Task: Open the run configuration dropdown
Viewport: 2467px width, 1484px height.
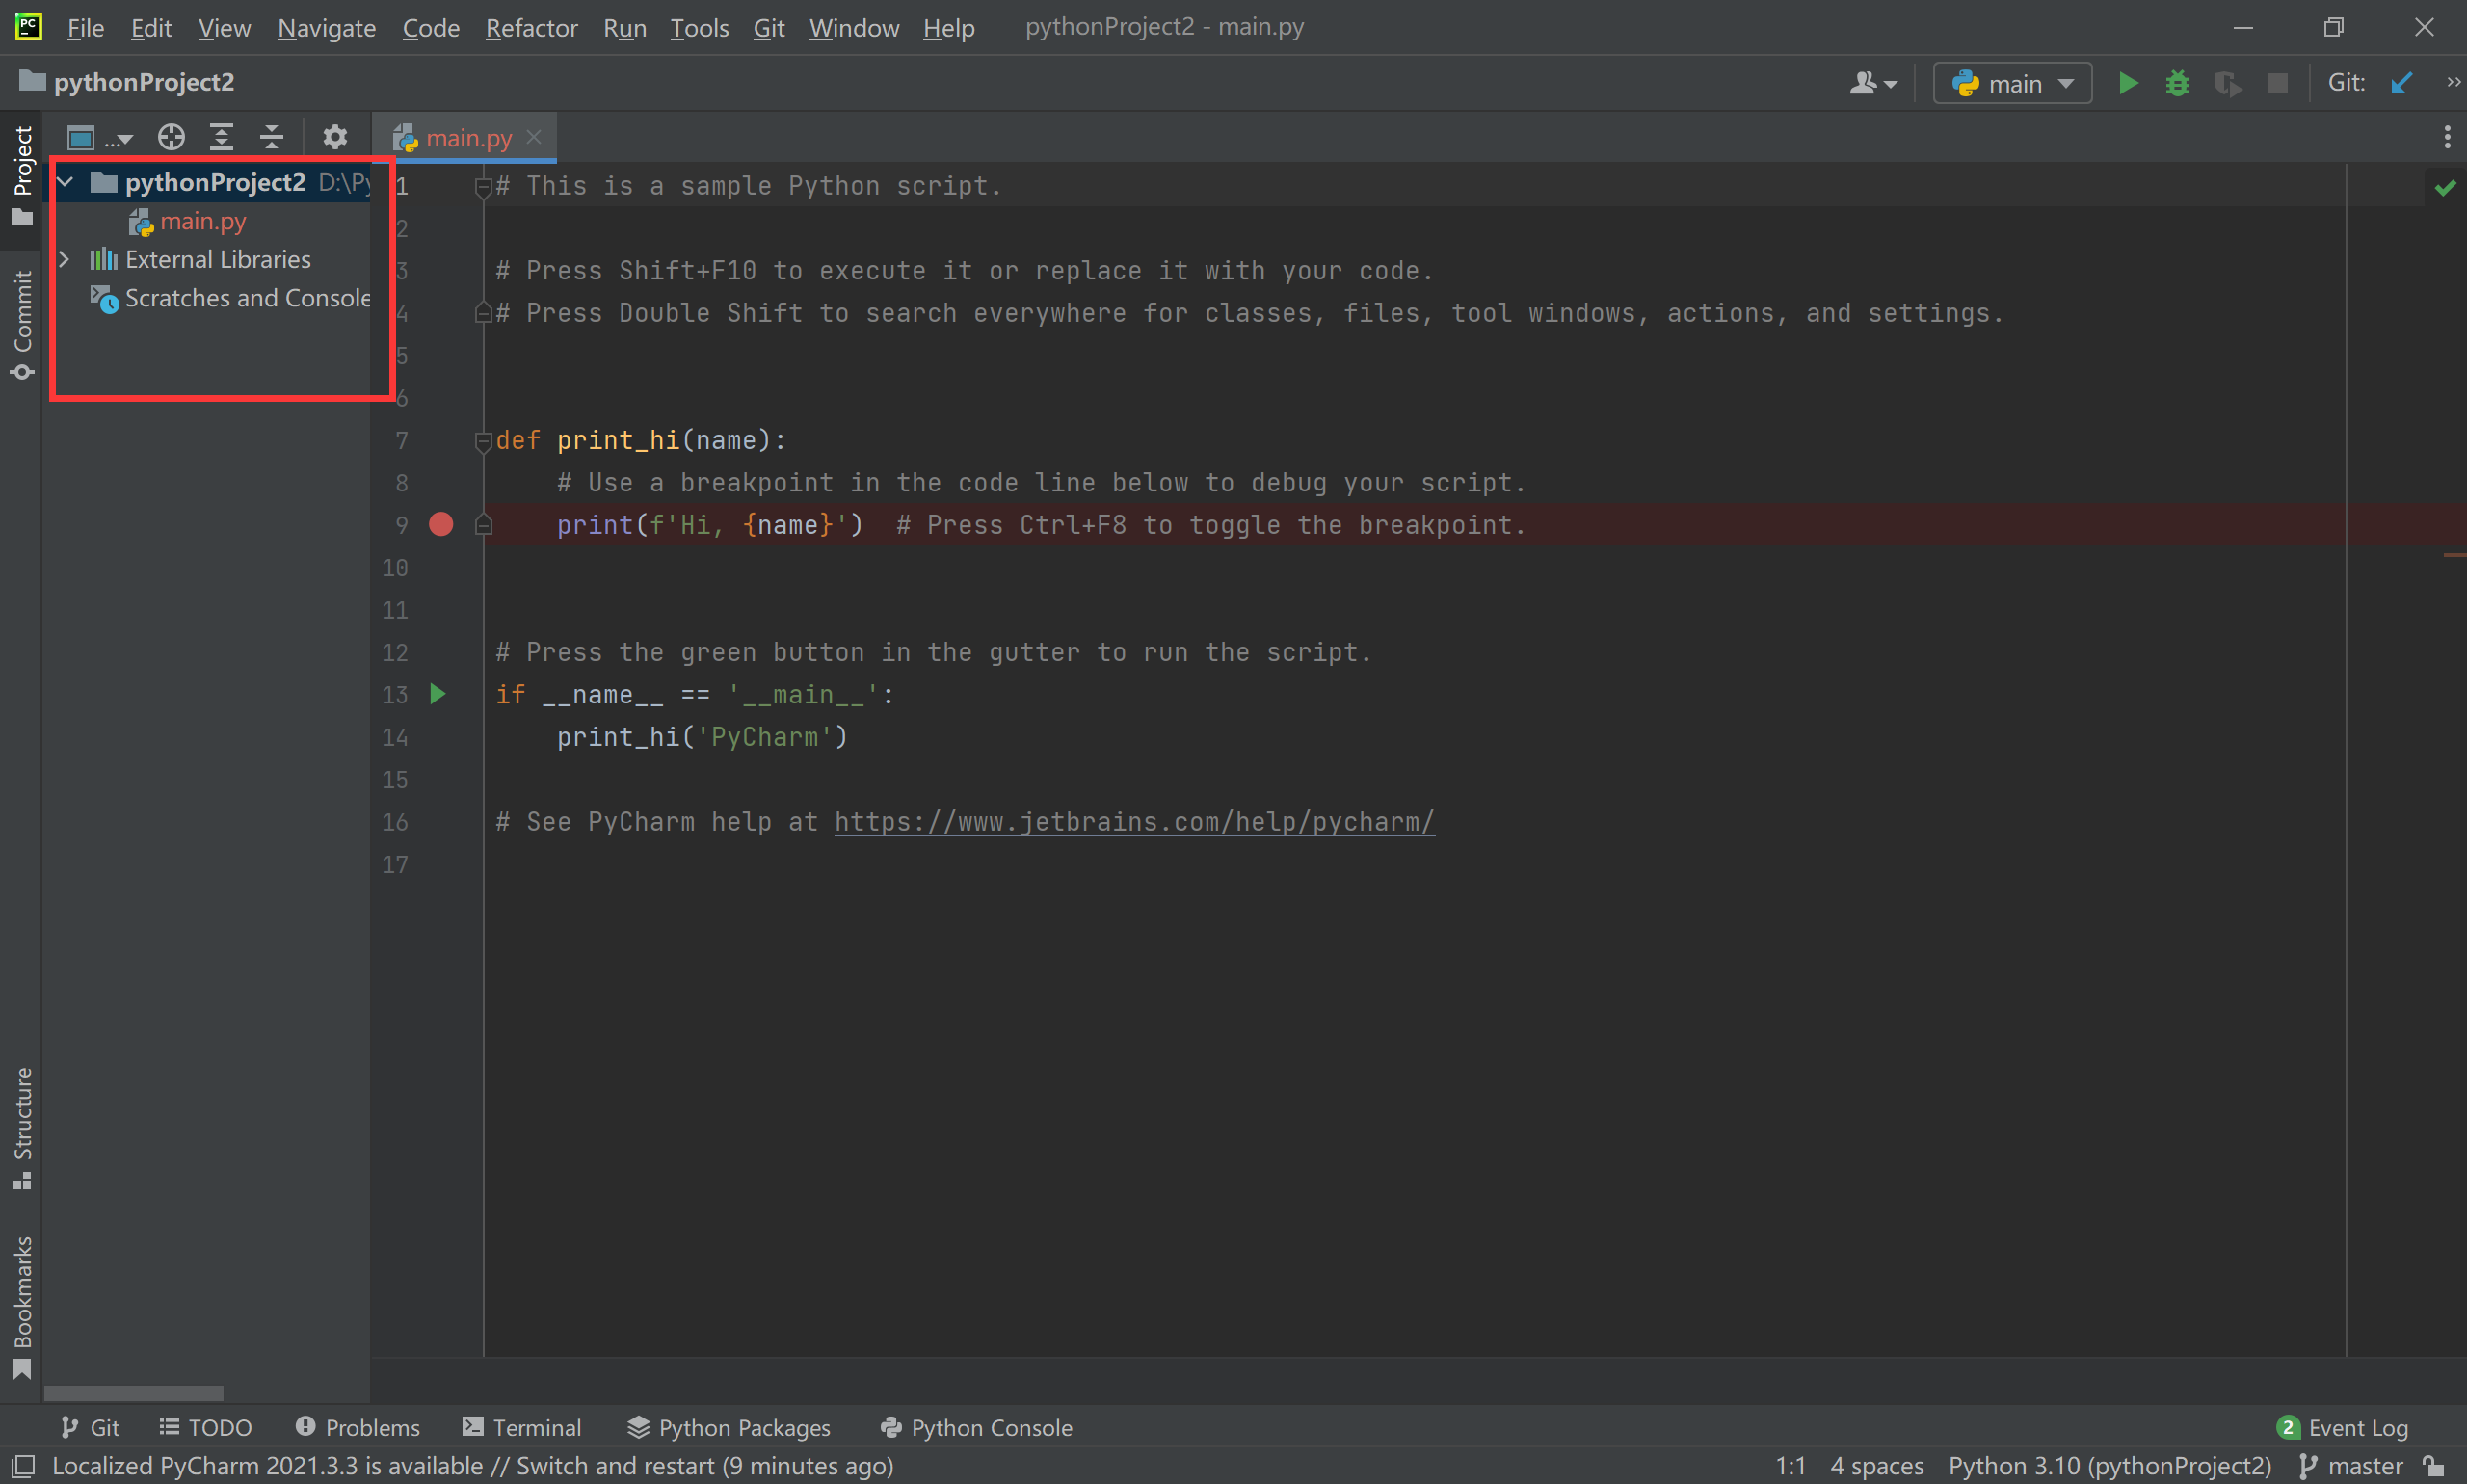Action: coord(2011,82)
